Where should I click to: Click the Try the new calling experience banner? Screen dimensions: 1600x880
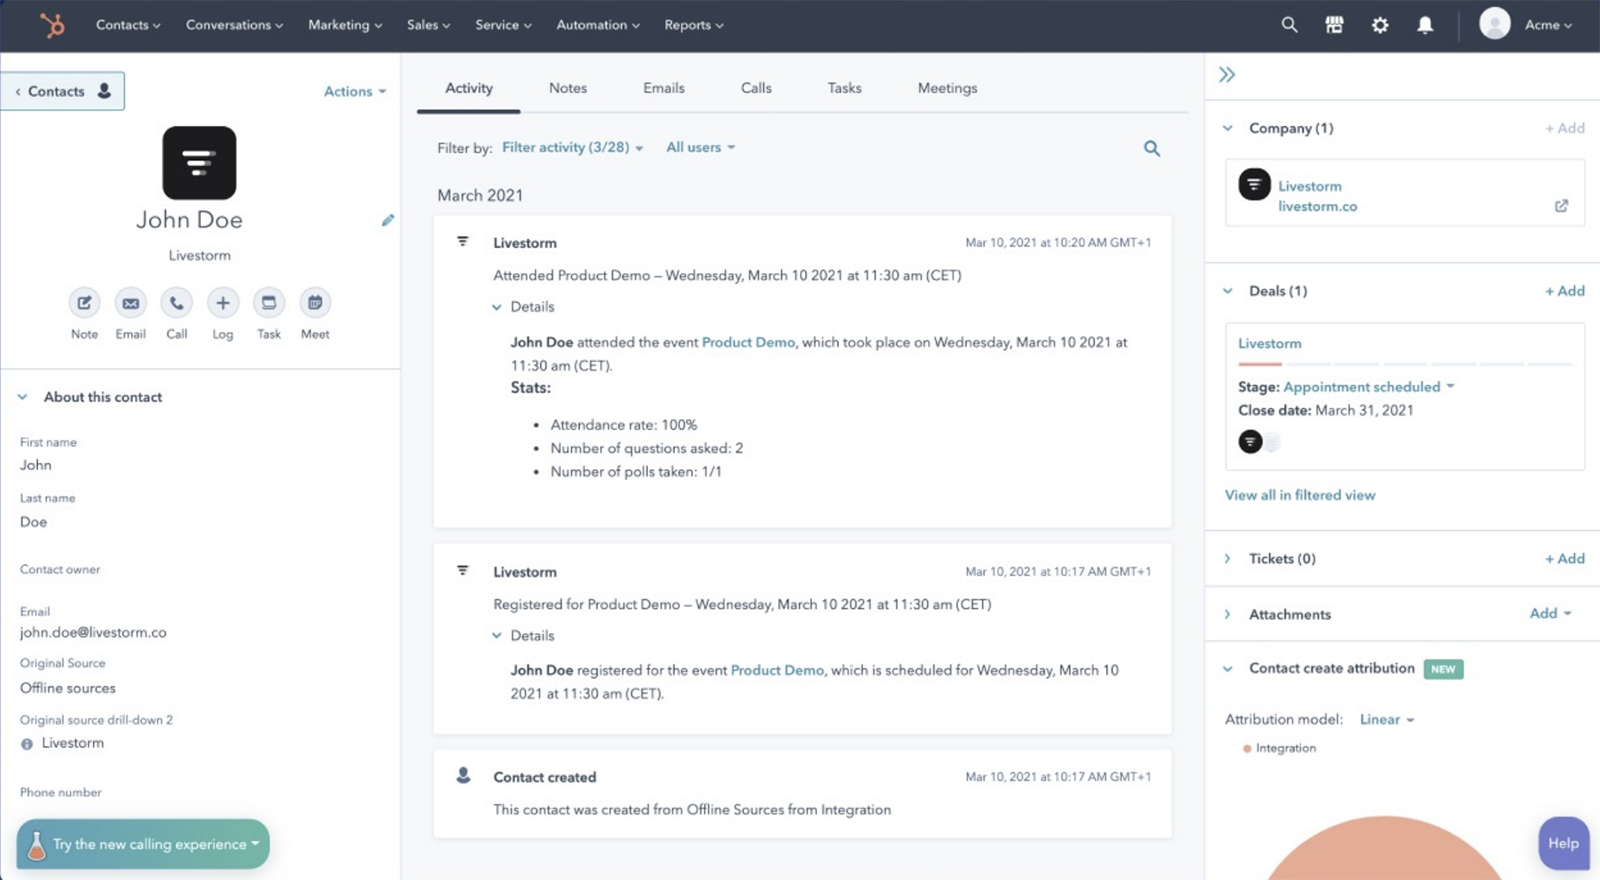pos(143,844)
